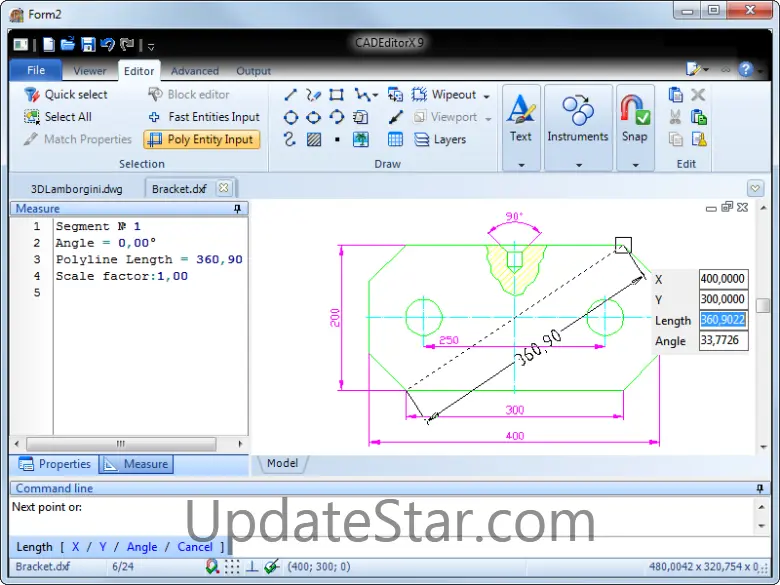Select the leader arrow tool

[x=395, y=117]
